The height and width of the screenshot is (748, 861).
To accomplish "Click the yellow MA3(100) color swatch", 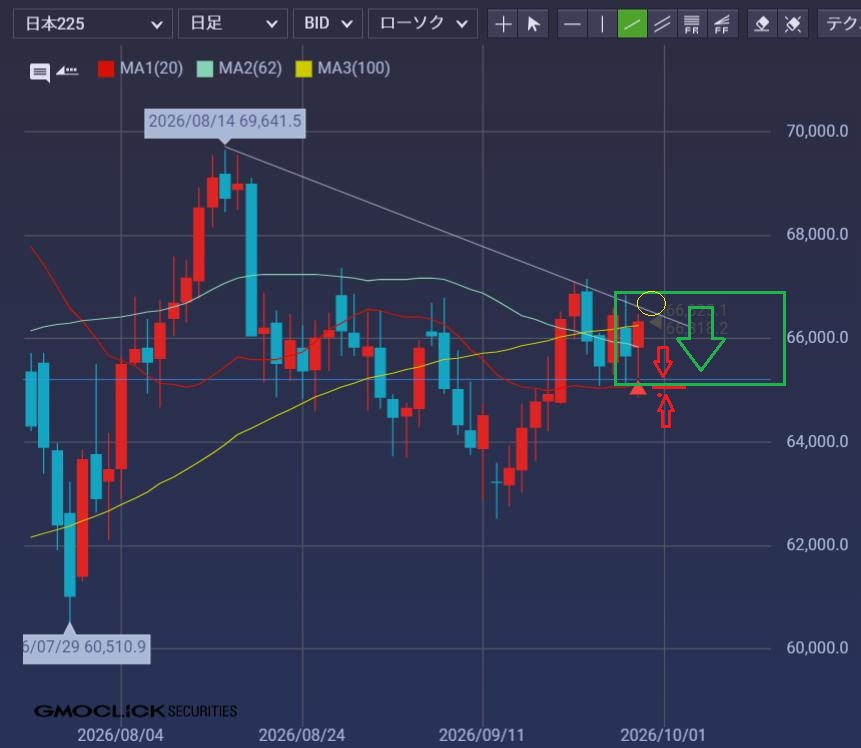I will [304, 69].
